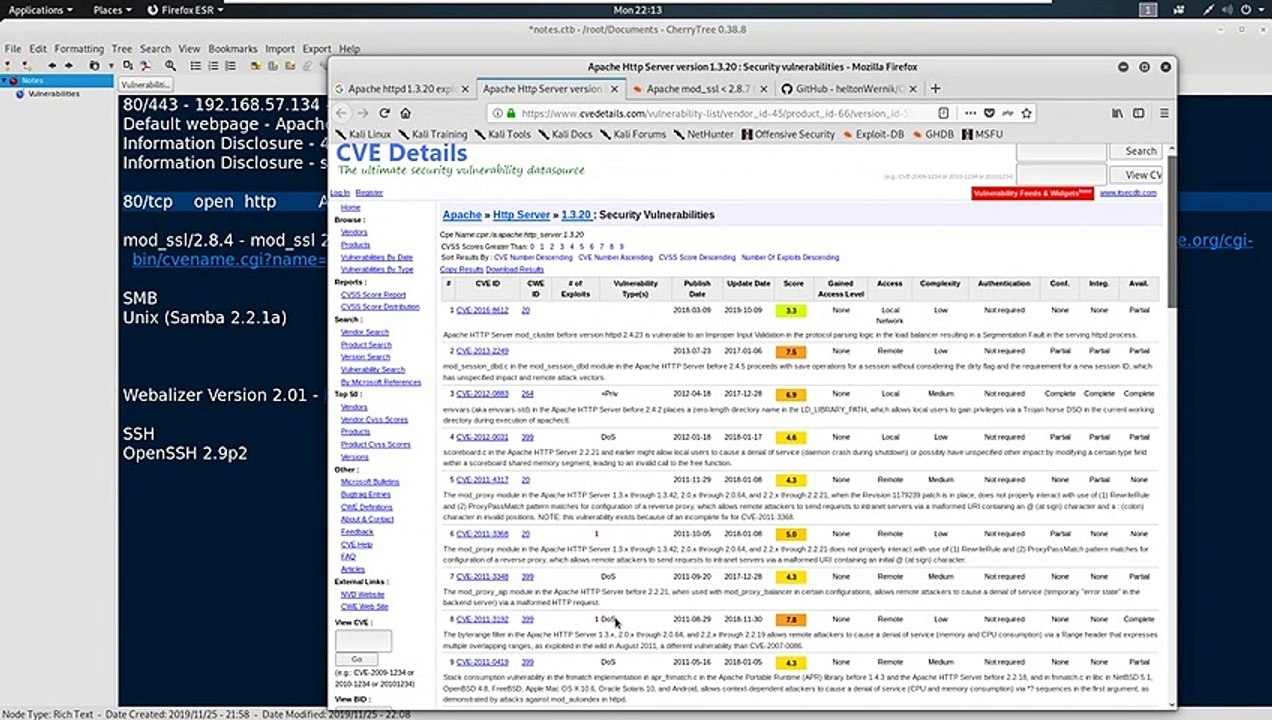Viewport: 1272px width, 720px height.
Task: Open the Firefox home page via the house icon
Action: [x=405, y=113]
